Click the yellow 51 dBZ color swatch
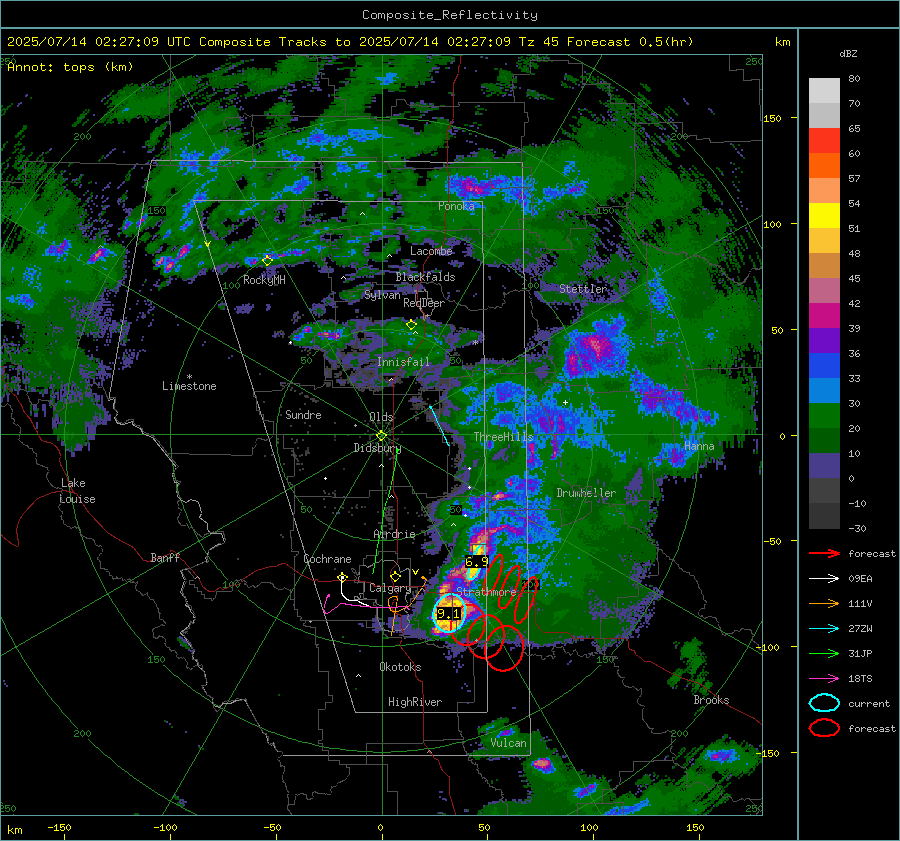Viewport: 900px width, 841px height. pyautogui.click(x=824, y=215)
